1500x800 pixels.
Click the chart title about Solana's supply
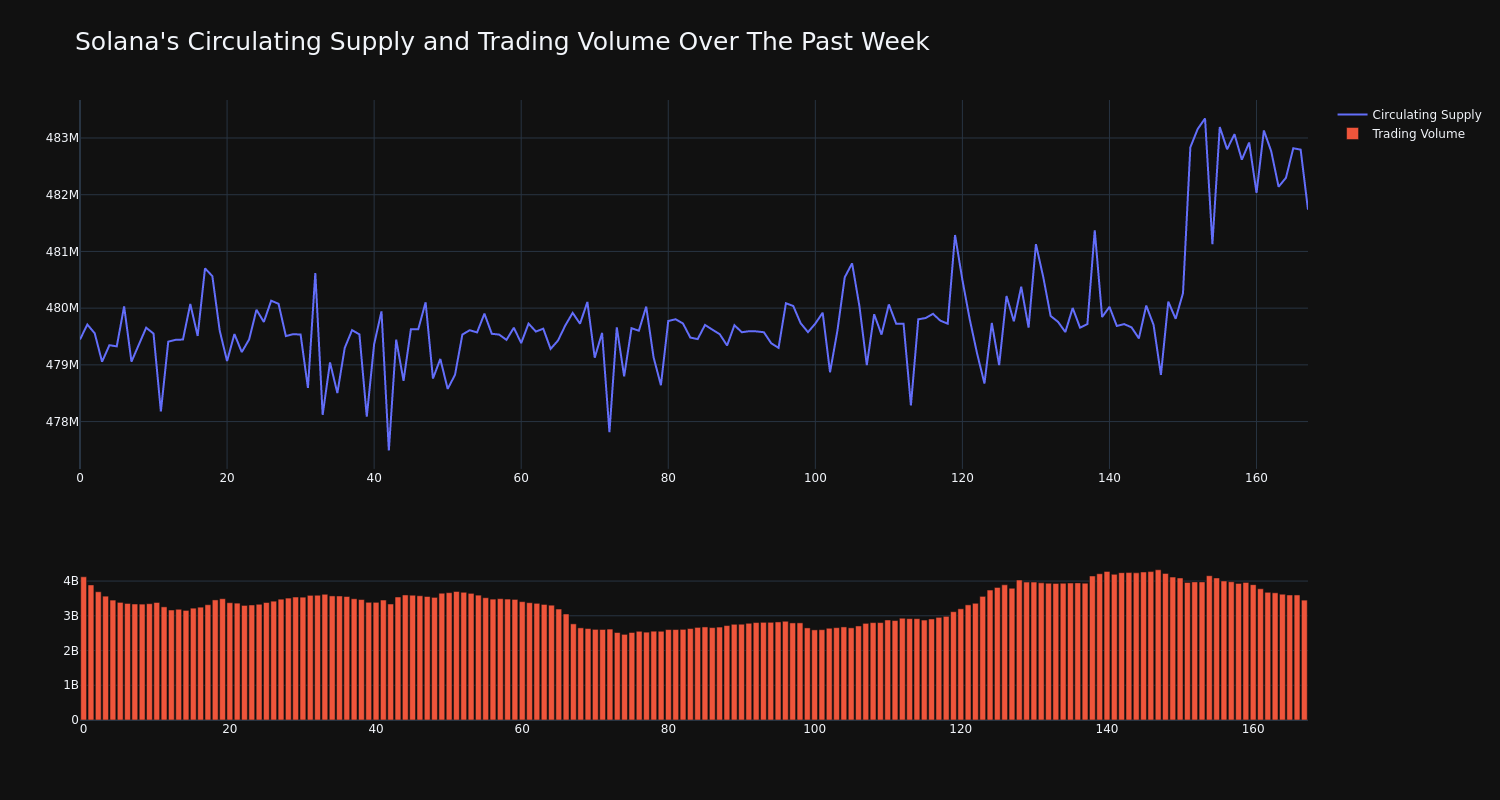[502, 42]
